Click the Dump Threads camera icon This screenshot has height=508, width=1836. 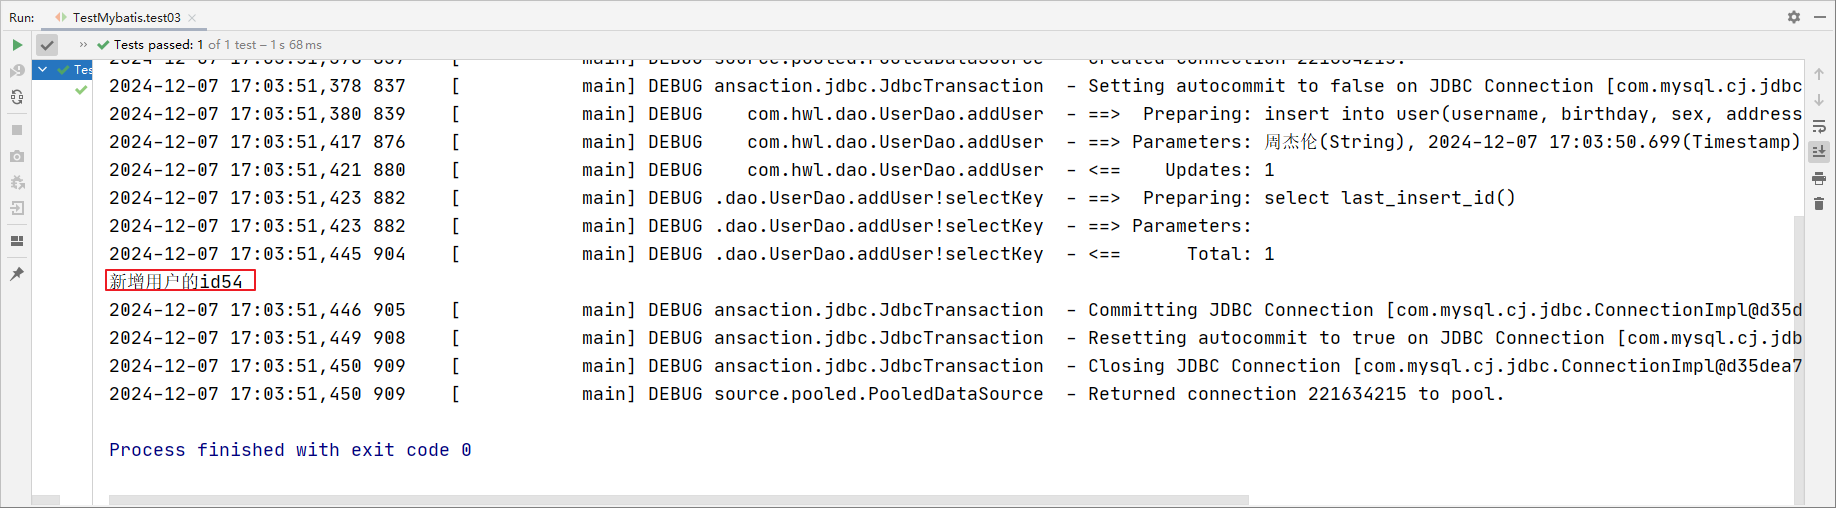(x=17, y=156)
